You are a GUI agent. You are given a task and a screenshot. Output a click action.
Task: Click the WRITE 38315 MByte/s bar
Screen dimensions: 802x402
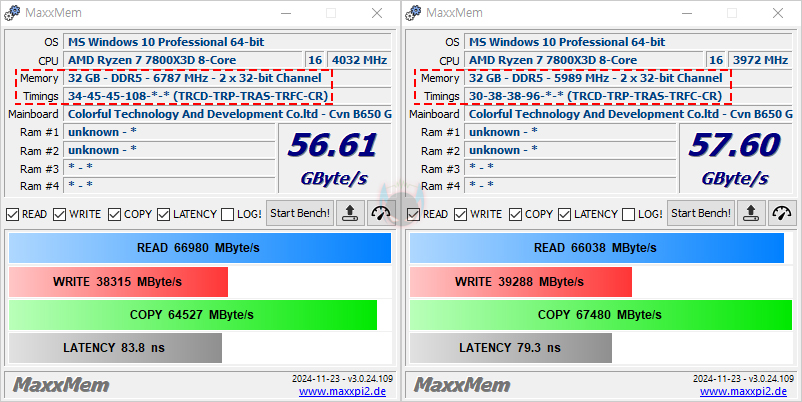(118, 282)
